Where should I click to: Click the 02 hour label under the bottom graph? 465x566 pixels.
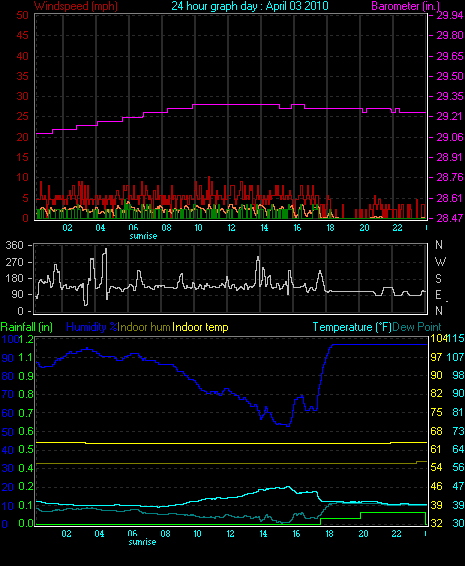click(x=66, y=534)
